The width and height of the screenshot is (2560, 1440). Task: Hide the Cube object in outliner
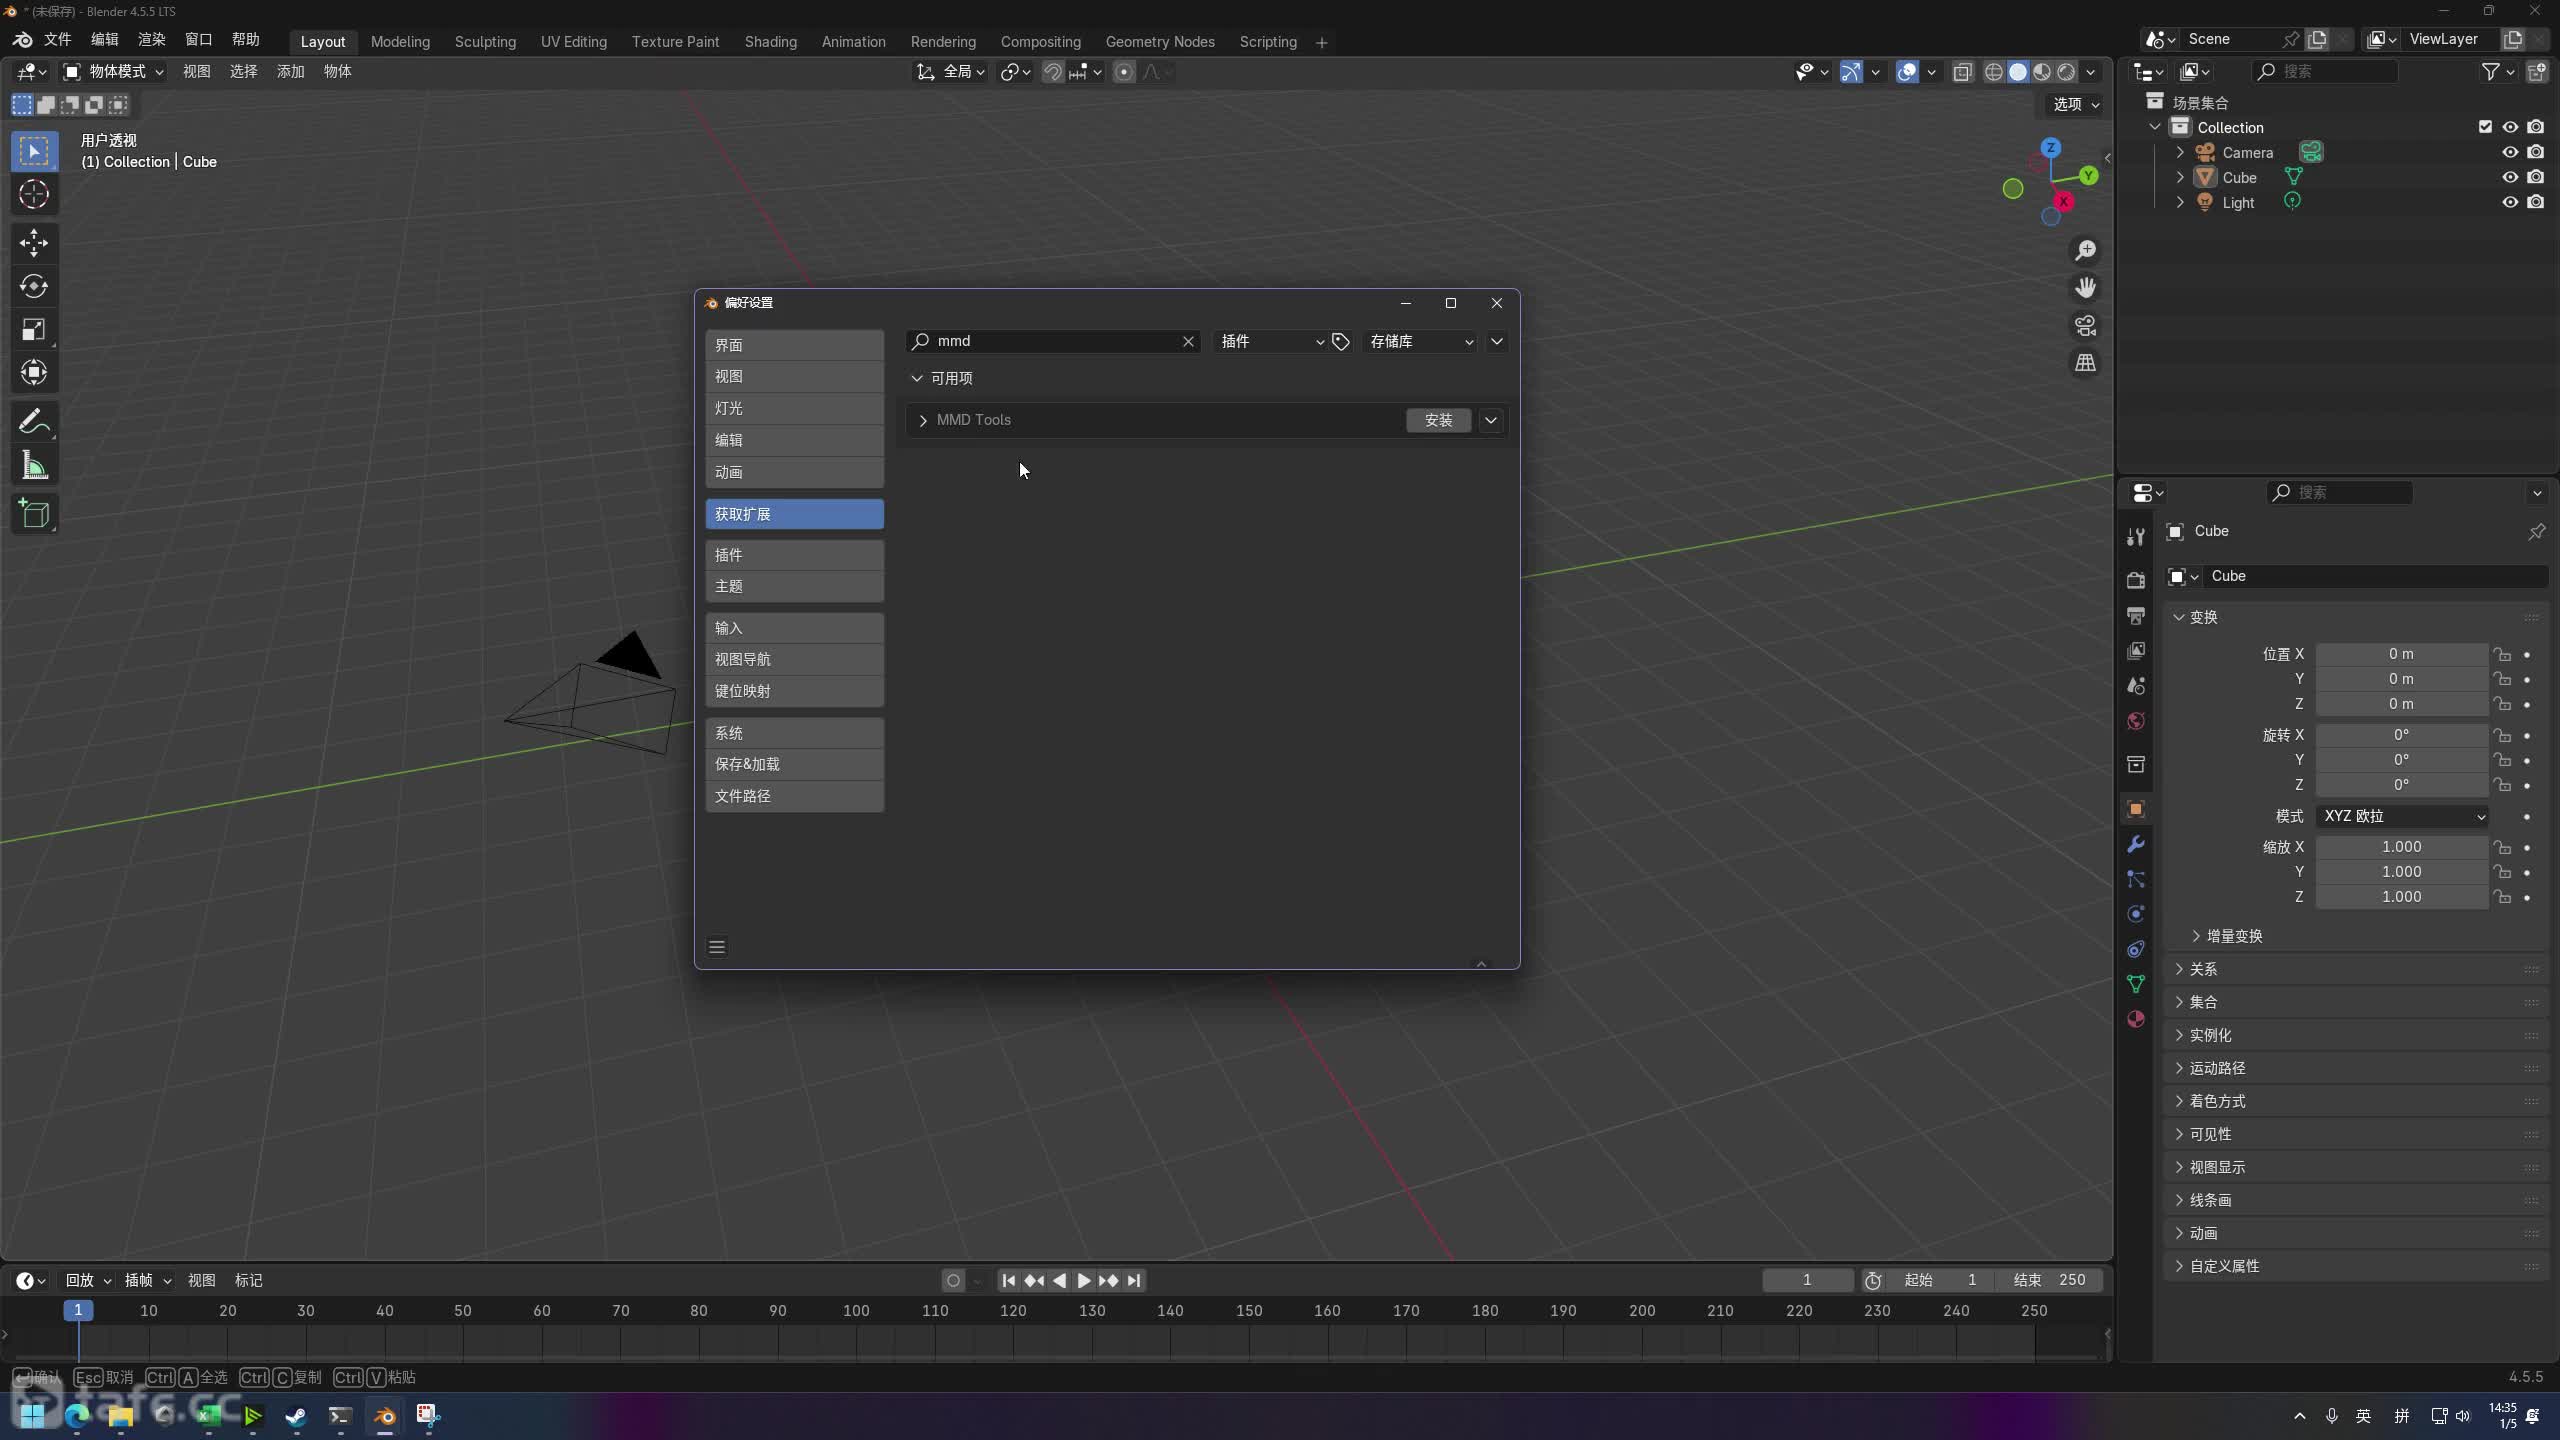point(2510,177)
